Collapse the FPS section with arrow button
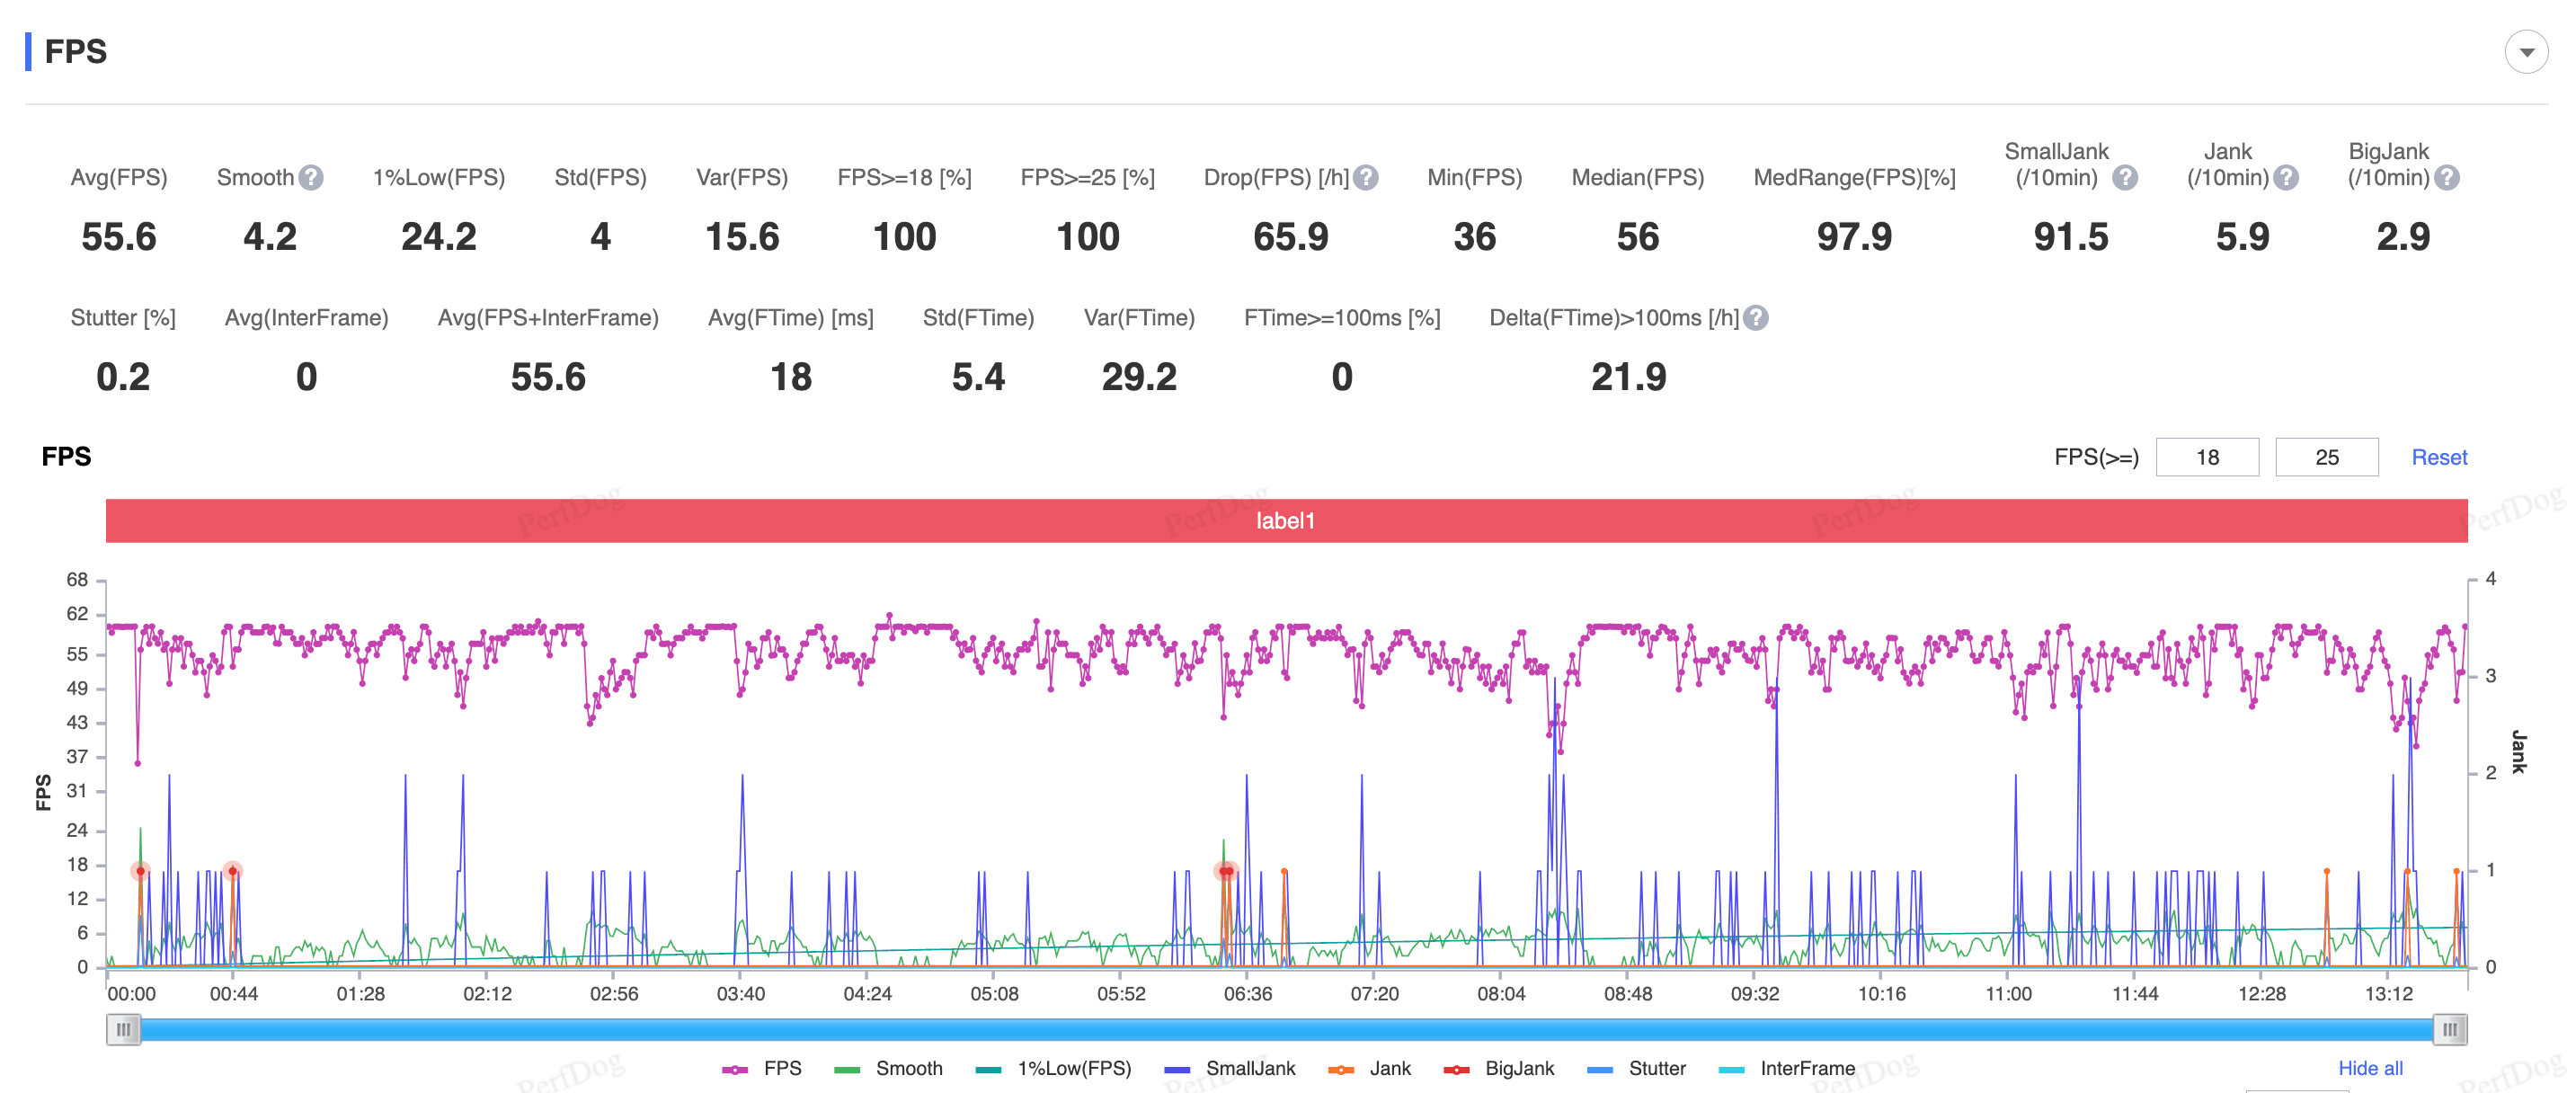Viewport: 2576px width, 1093px height. tap(2526, 52)
